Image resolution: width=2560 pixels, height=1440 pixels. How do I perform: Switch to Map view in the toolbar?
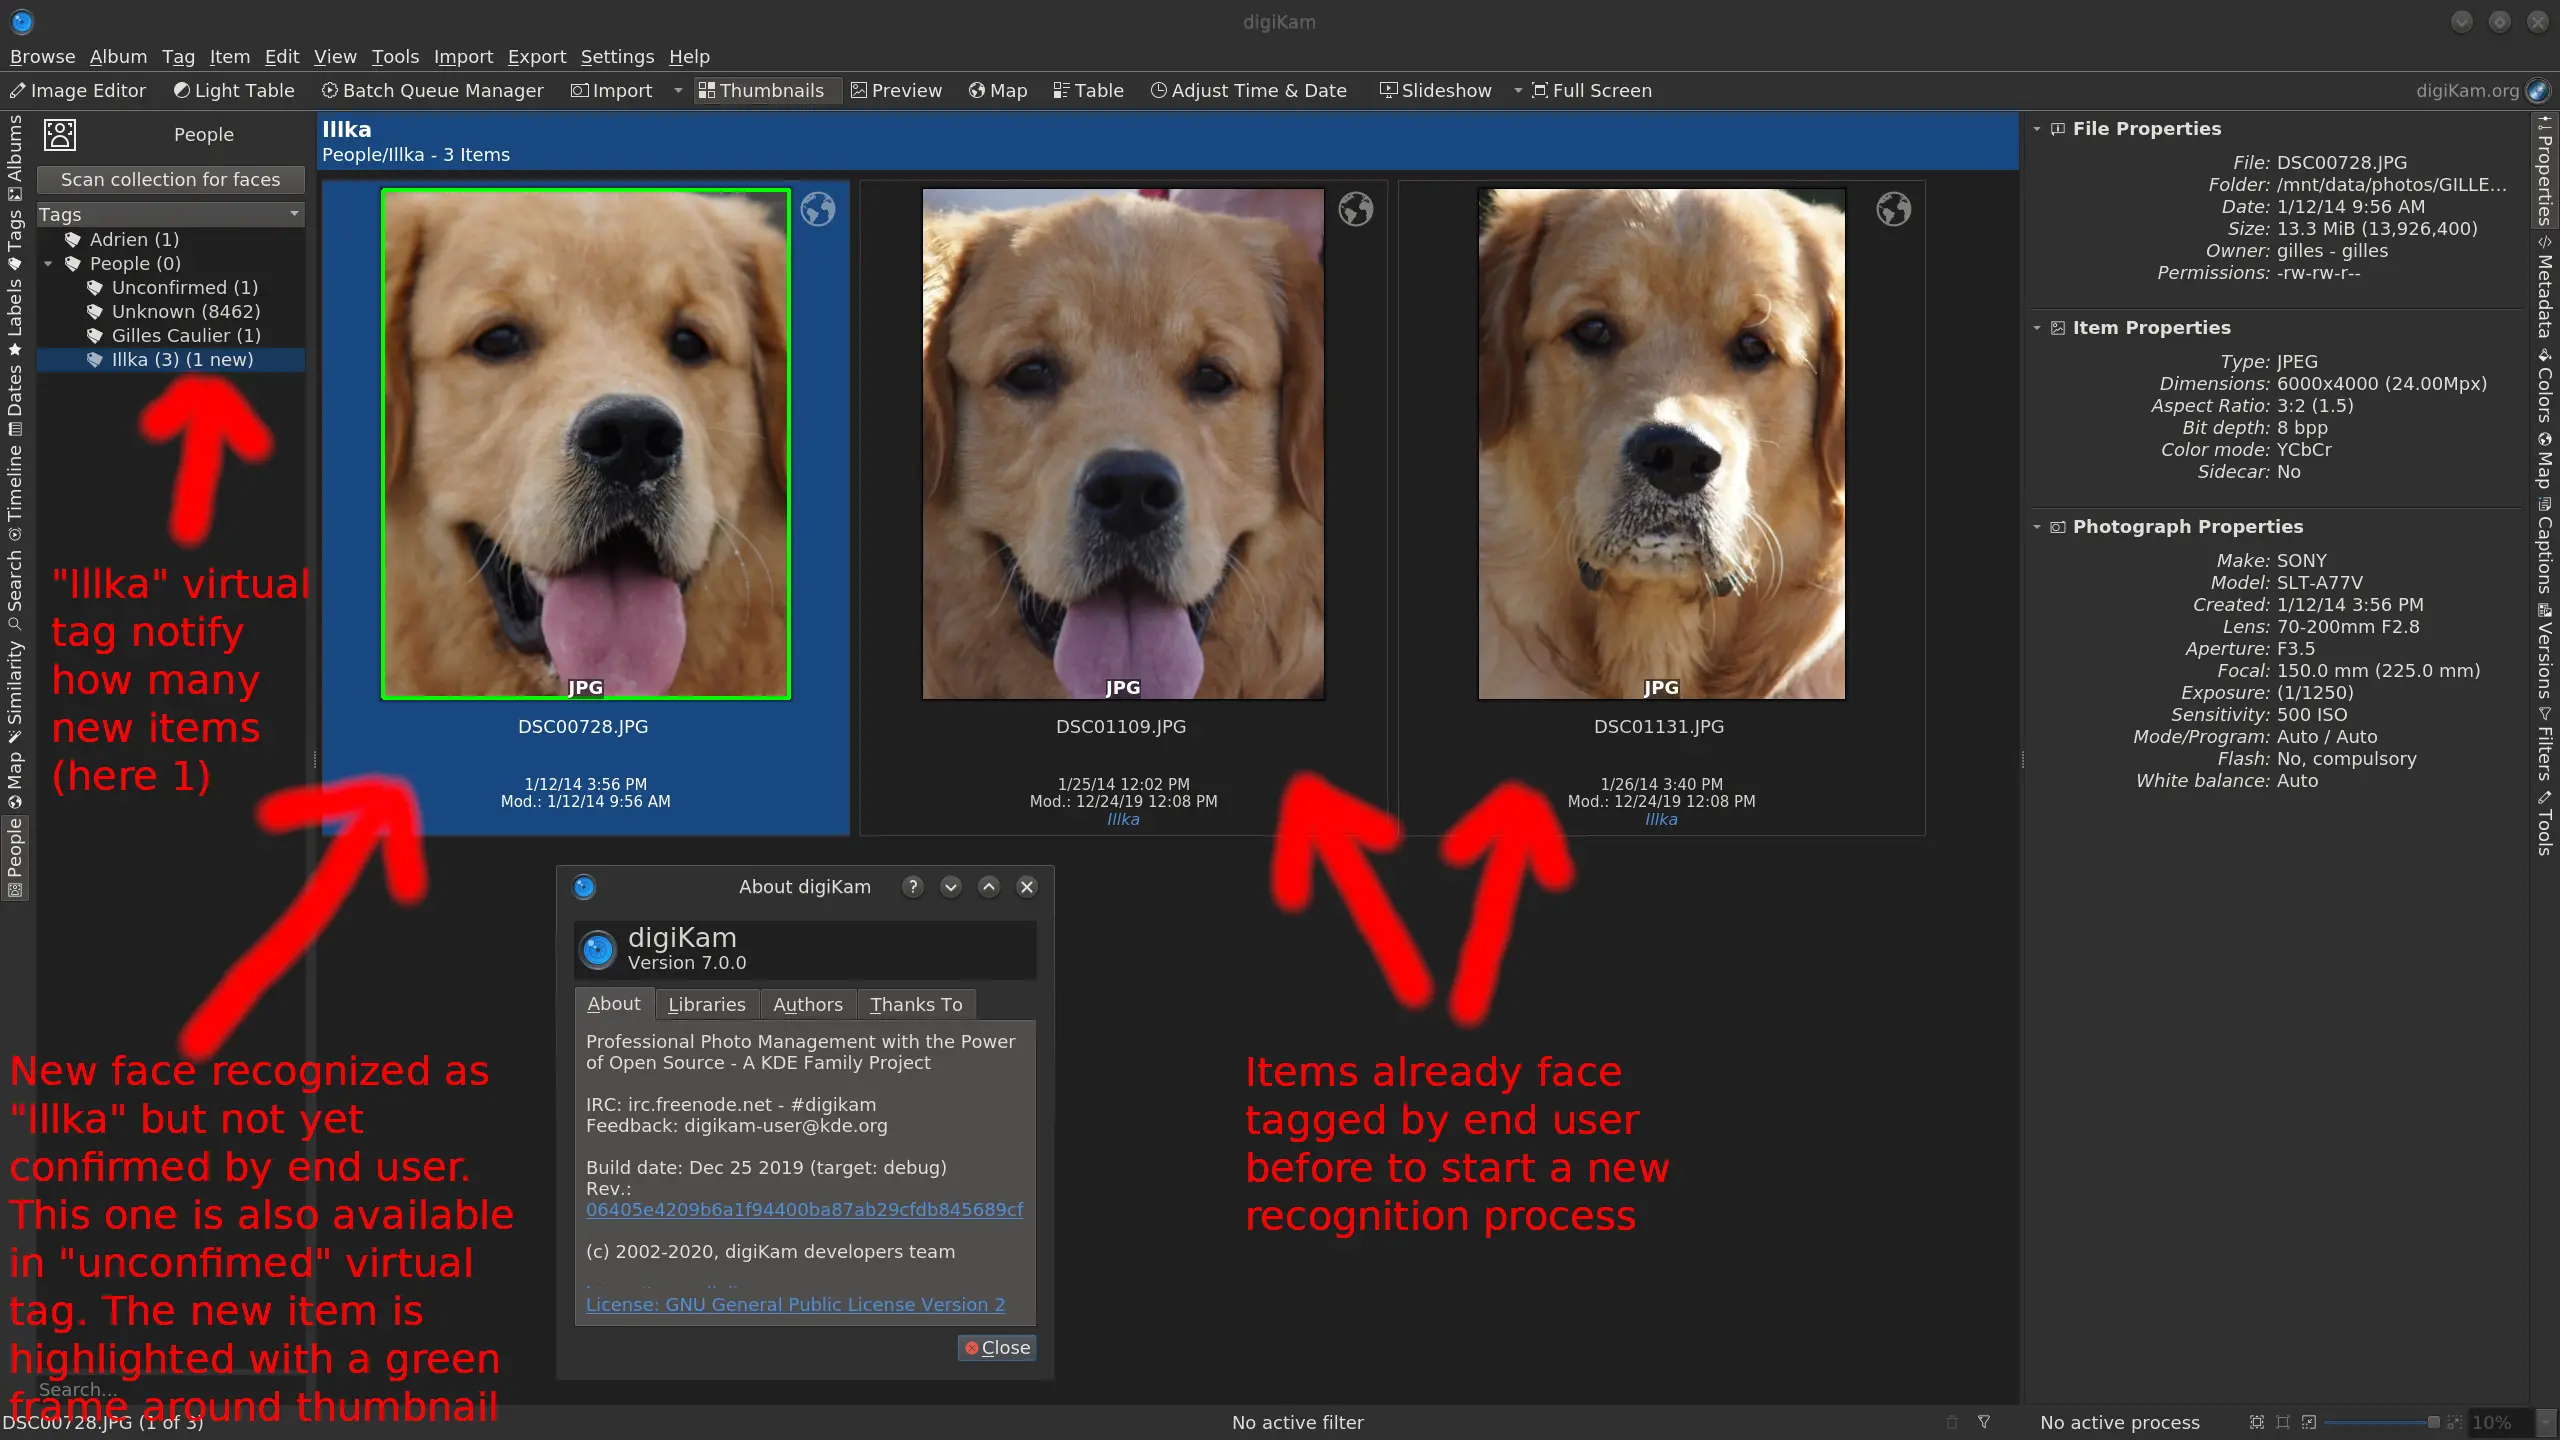coord(996,90)
